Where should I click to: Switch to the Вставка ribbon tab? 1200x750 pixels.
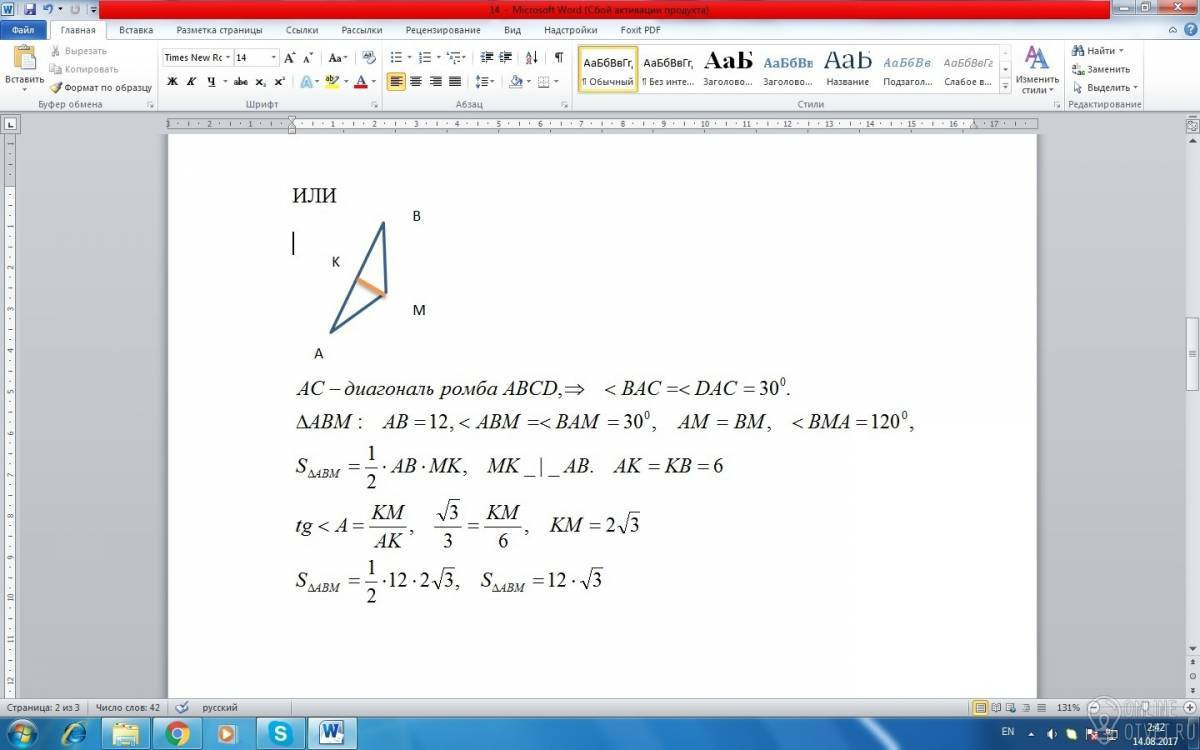pos(136,30)
